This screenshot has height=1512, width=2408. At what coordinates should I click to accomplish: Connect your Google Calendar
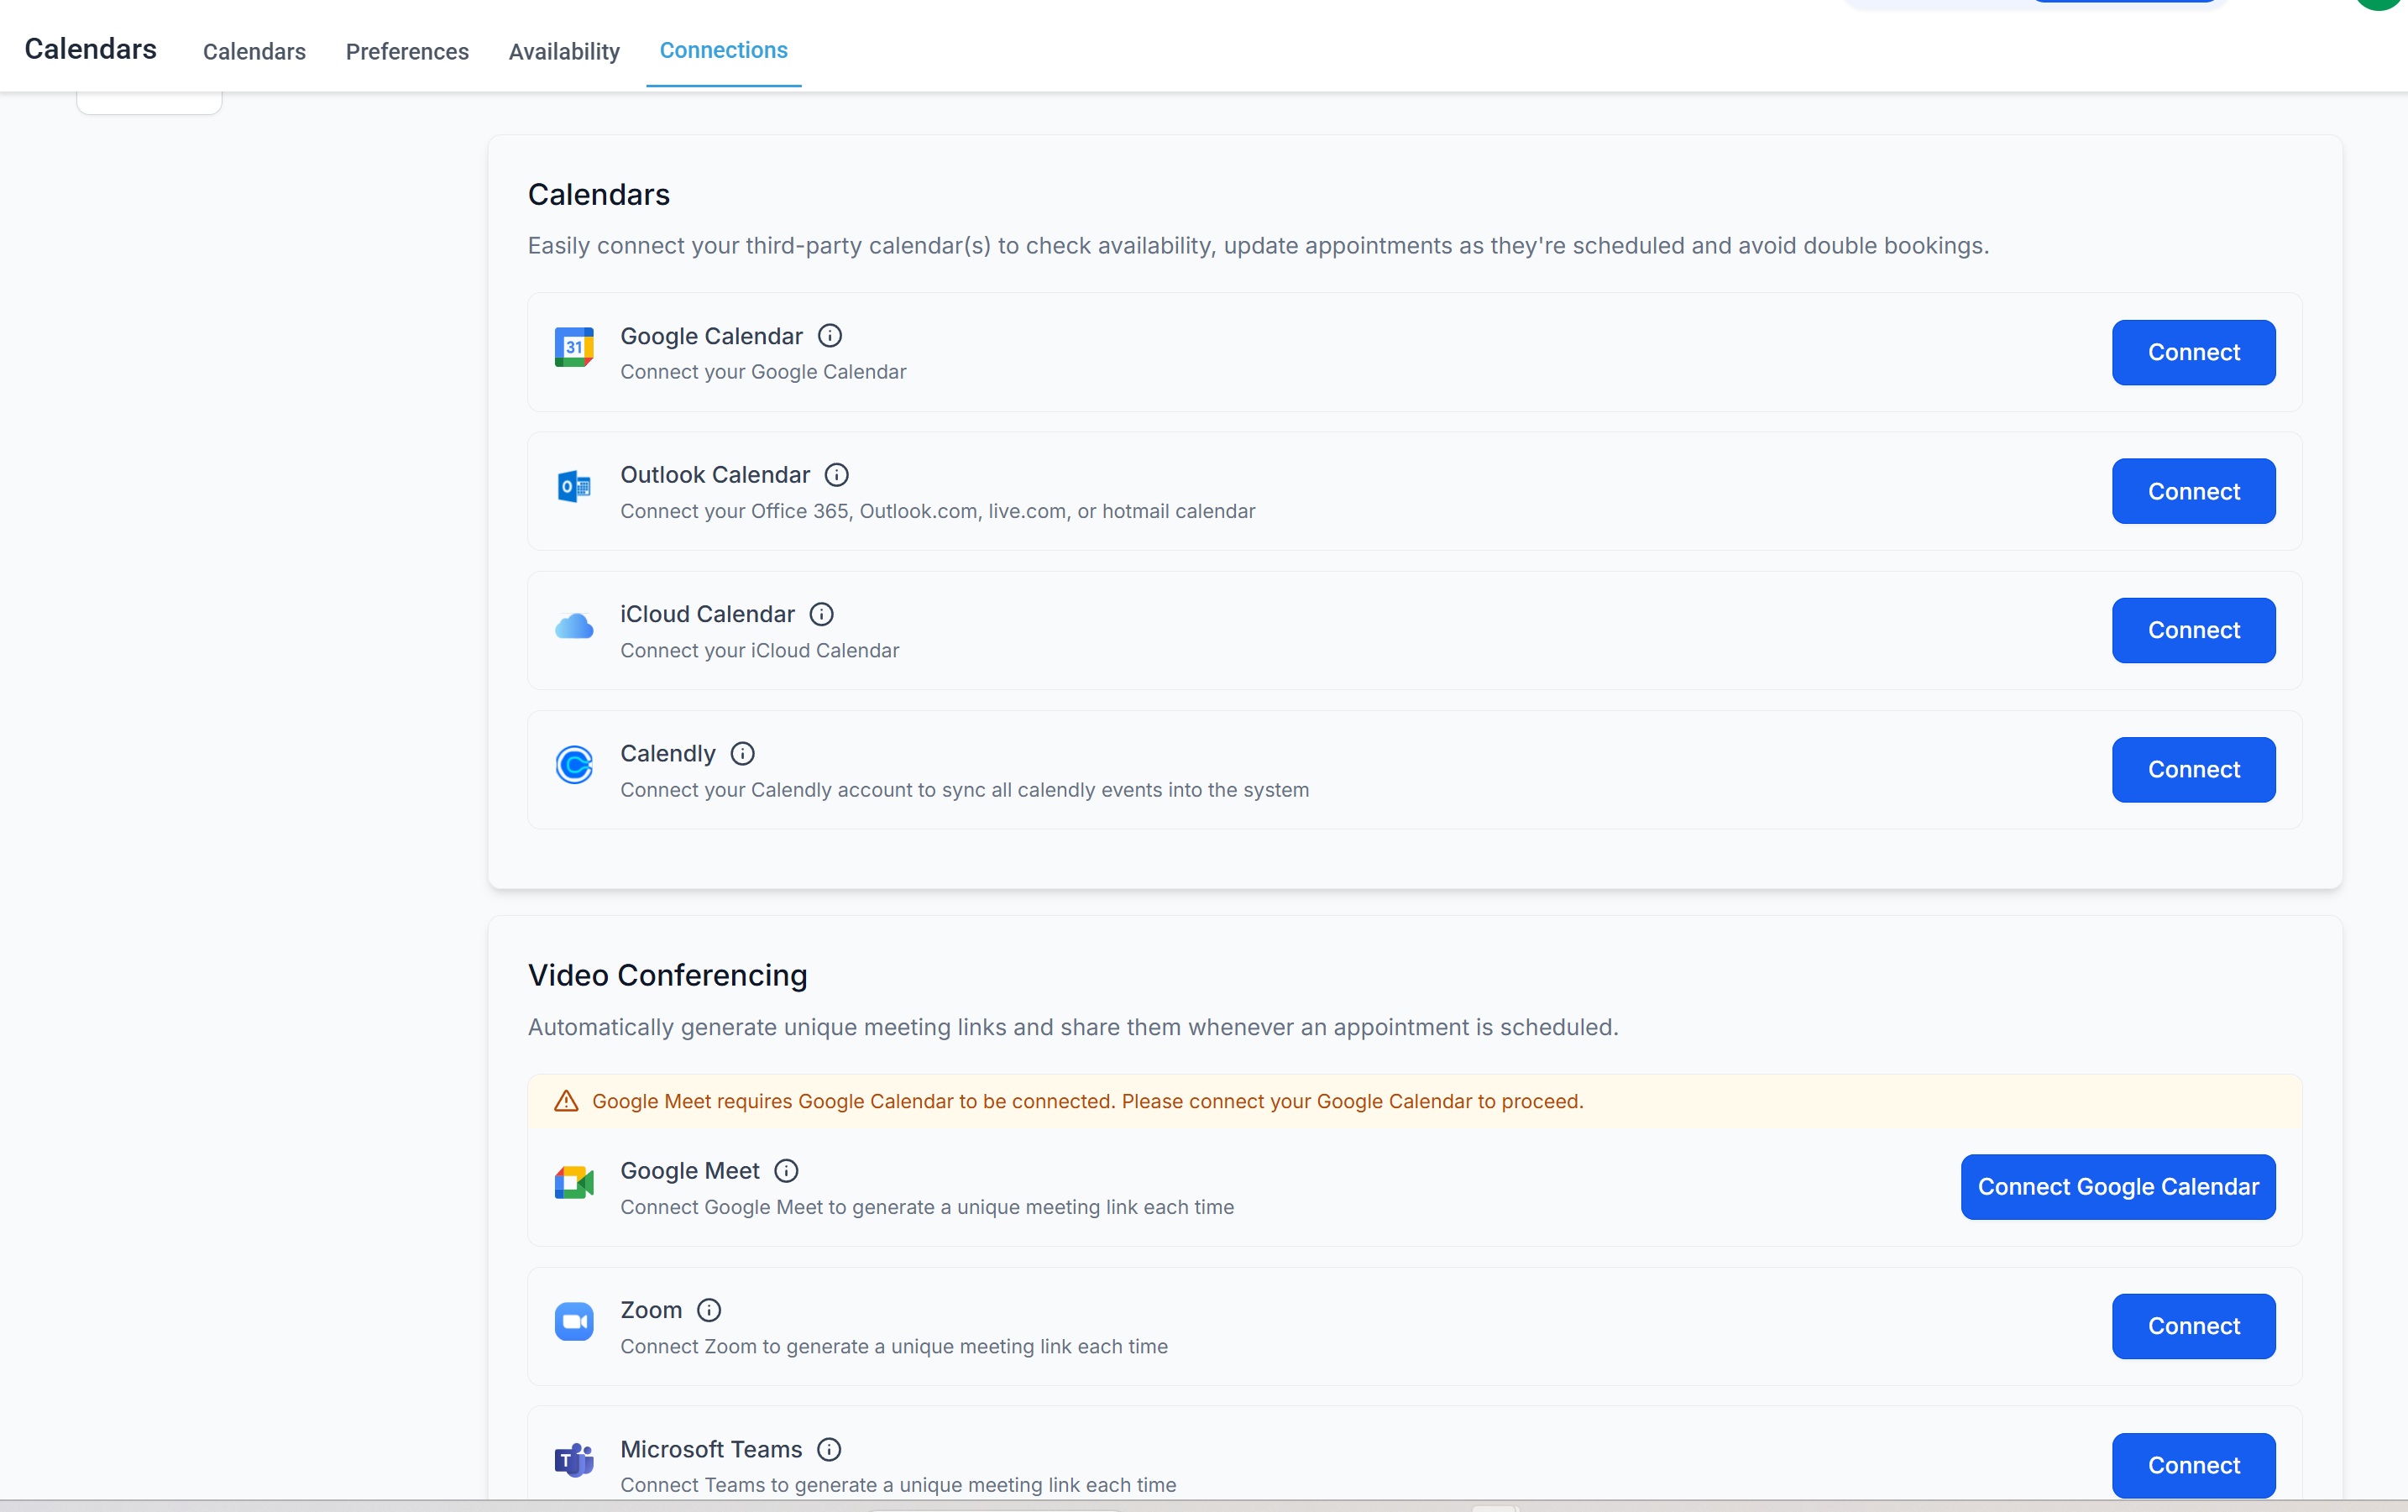click(2193, 352)
